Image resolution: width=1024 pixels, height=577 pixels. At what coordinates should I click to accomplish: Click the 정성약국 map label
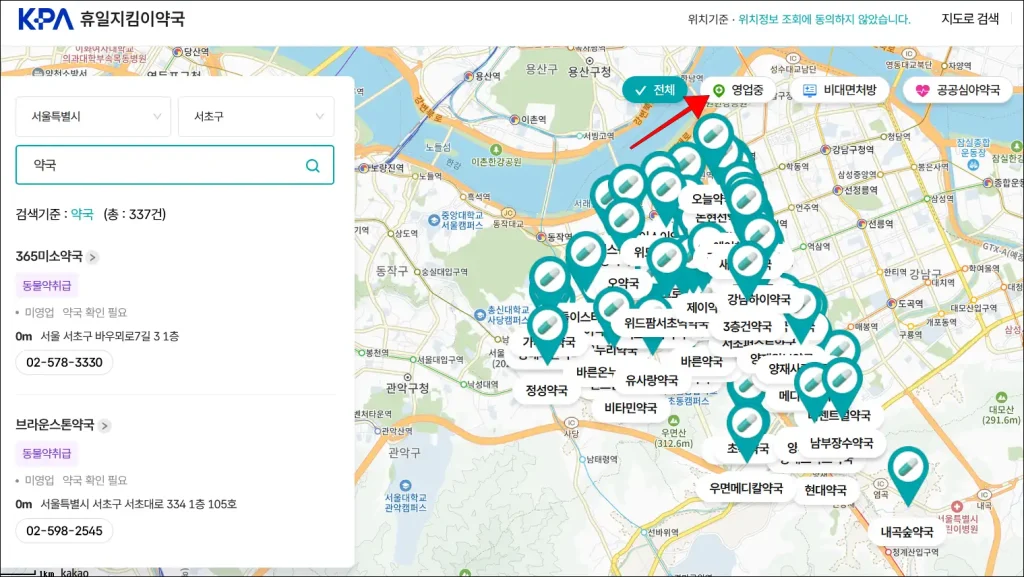click(x=547, y=390)
